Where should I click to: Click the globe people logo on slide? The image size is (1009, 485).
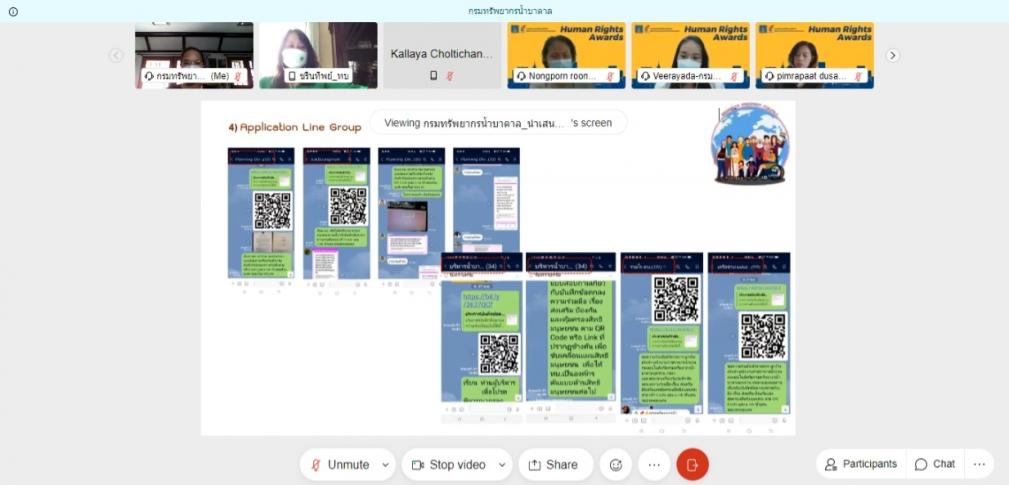[750, 145]
